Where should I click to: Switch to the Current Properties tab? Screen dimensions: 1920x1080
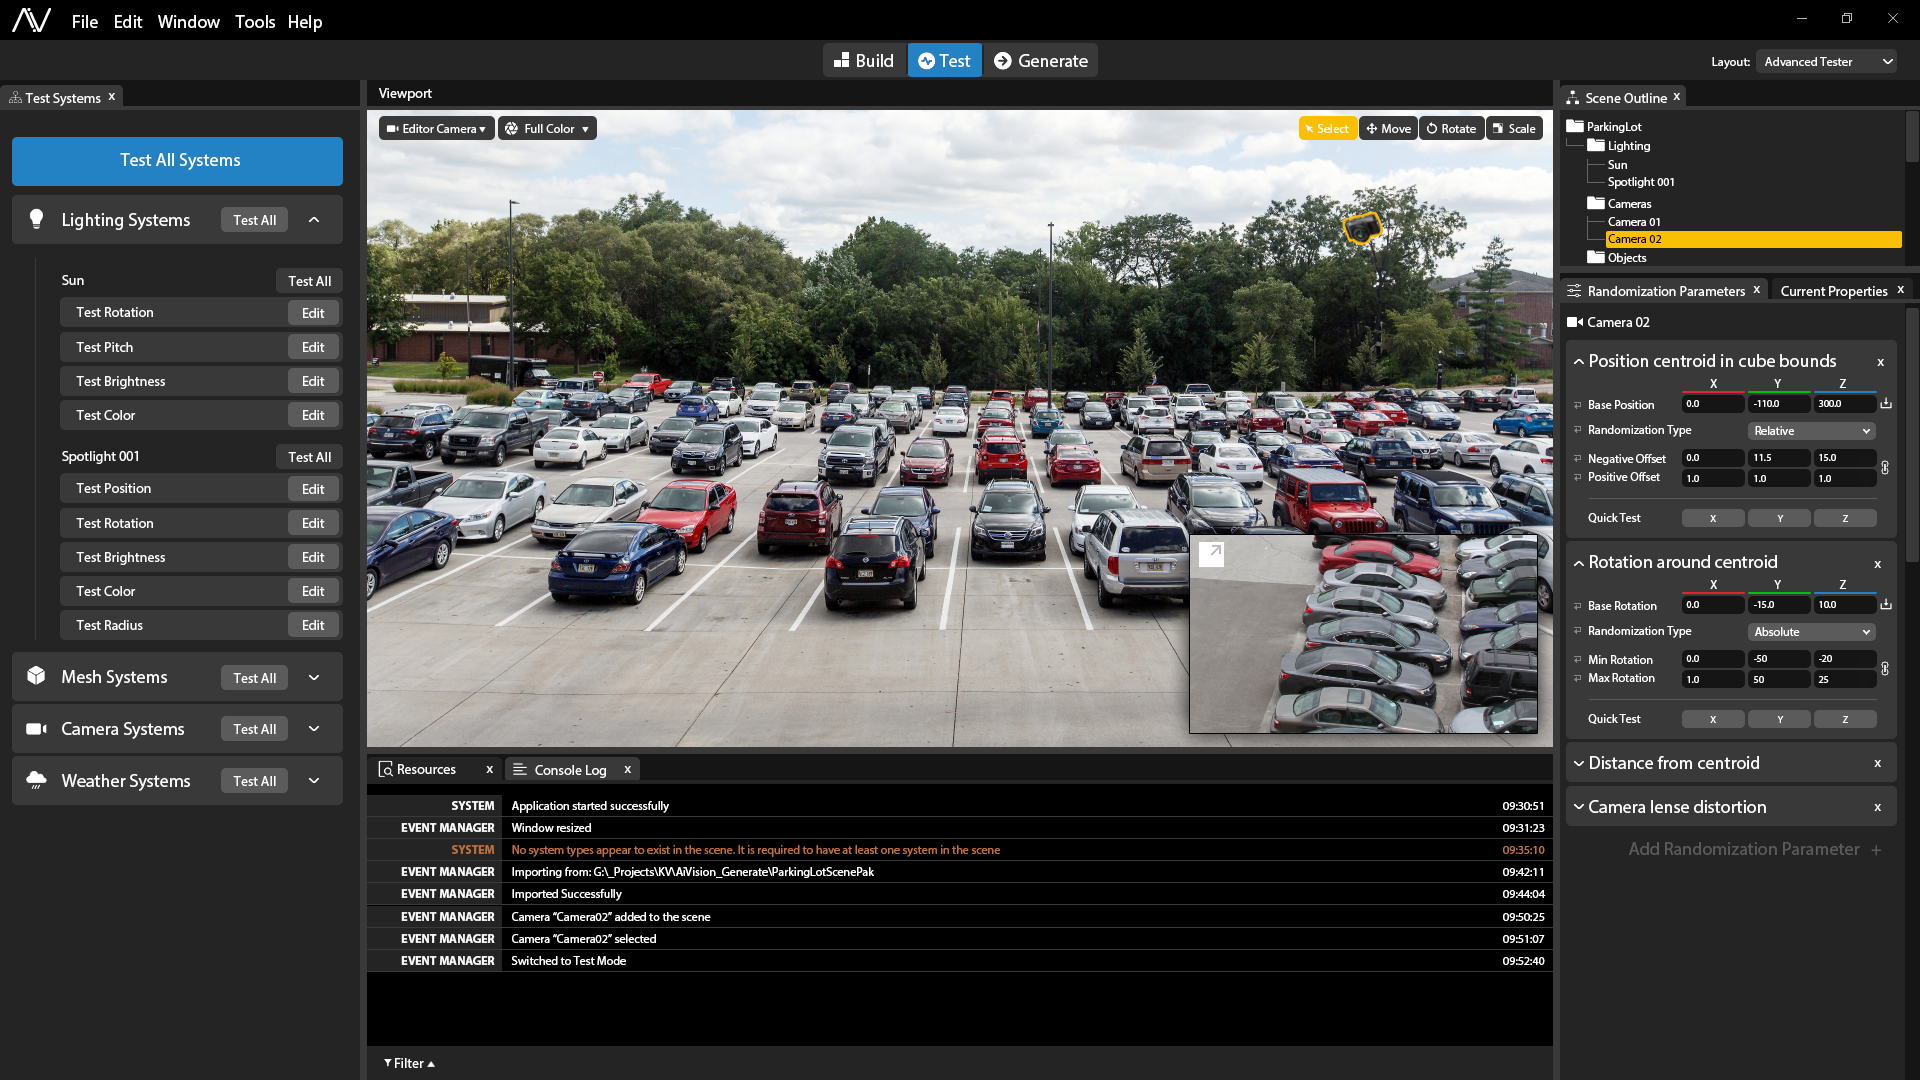click(1833, 291)
